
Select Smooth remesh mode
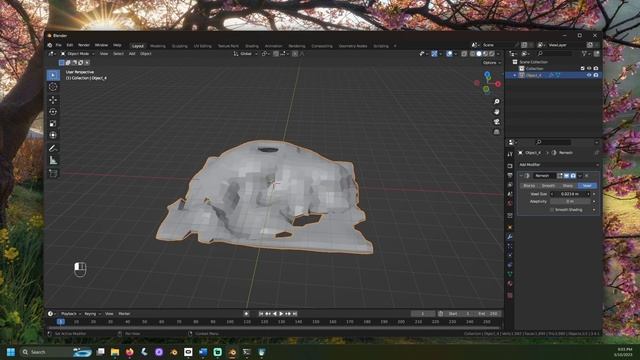(x=548, y=186)
